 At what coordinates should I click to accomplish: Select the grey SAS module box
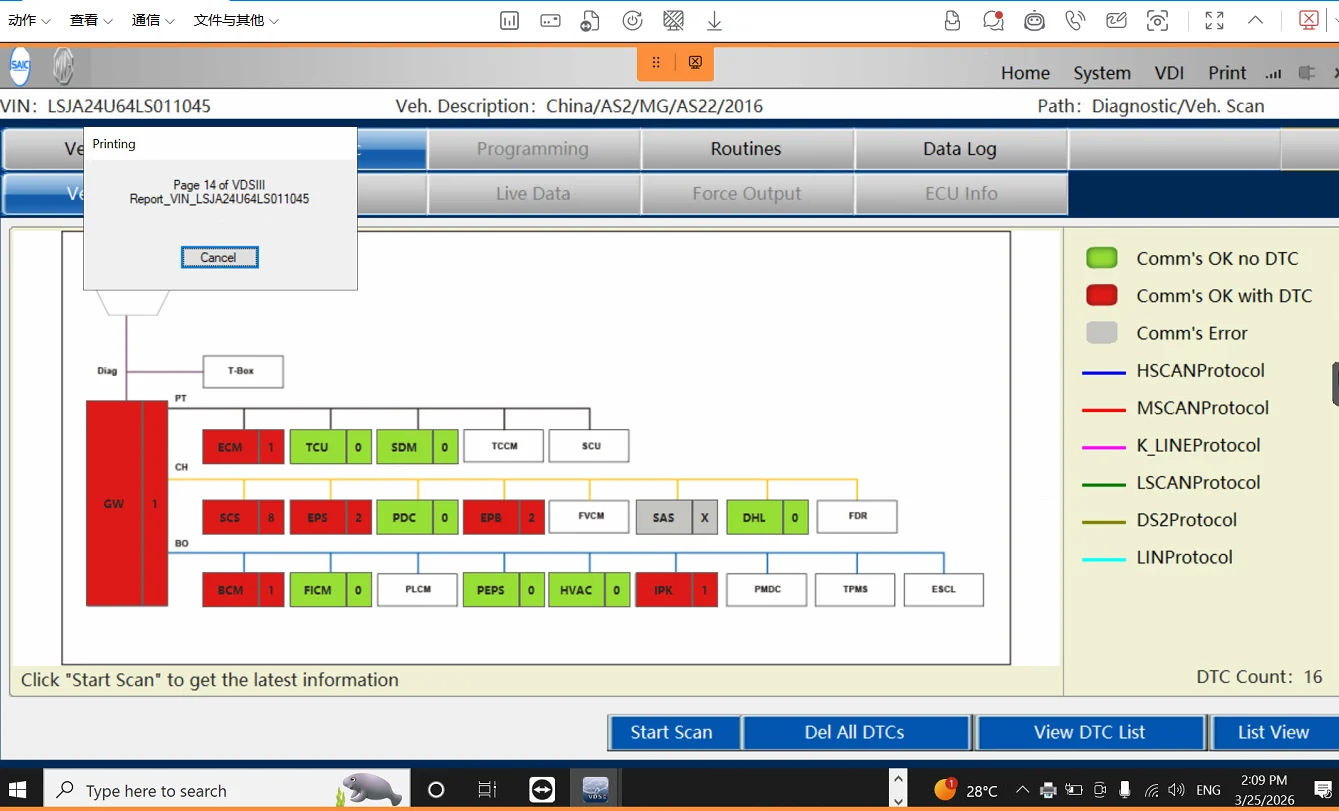[x=664, y=518]
